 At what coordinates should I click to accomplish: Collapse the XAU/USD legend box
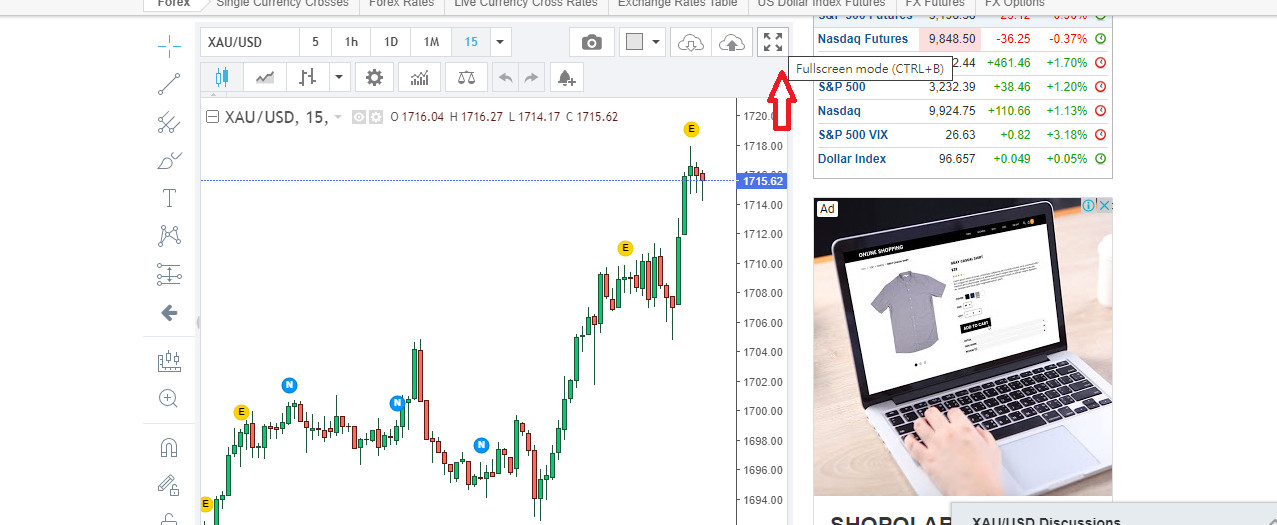(x=212, y=117)
